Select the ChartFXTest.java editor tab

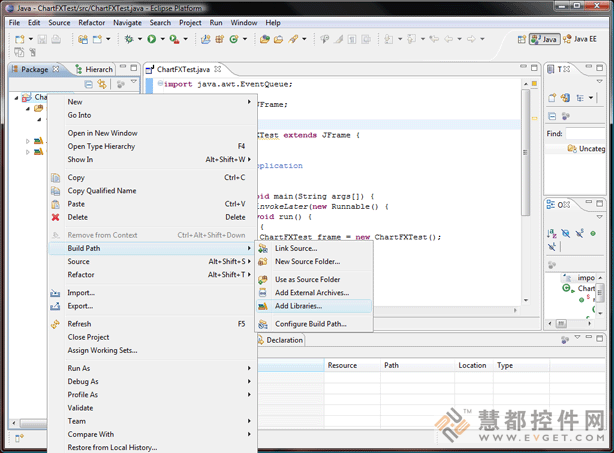(x=183, y=69)
